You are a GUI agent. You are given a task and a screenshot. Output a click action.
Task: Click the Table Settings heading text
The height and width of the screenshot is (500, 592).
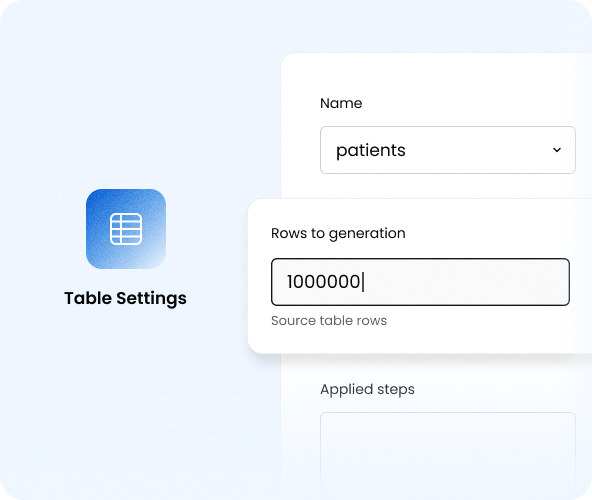(125, 298)
